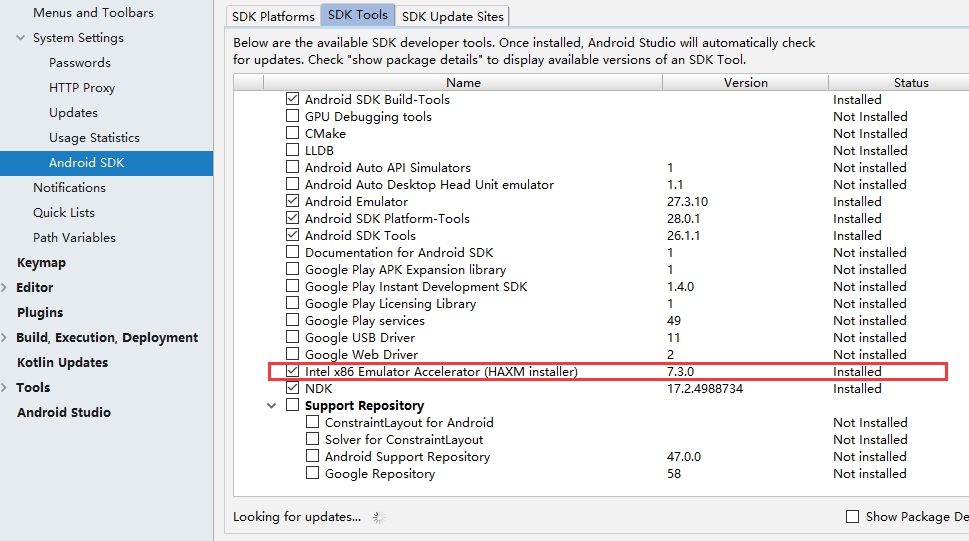Image resolution: width=969 pixels, height=541 pixels.
Task: Expand the Tools settings node
Action: 4,388
